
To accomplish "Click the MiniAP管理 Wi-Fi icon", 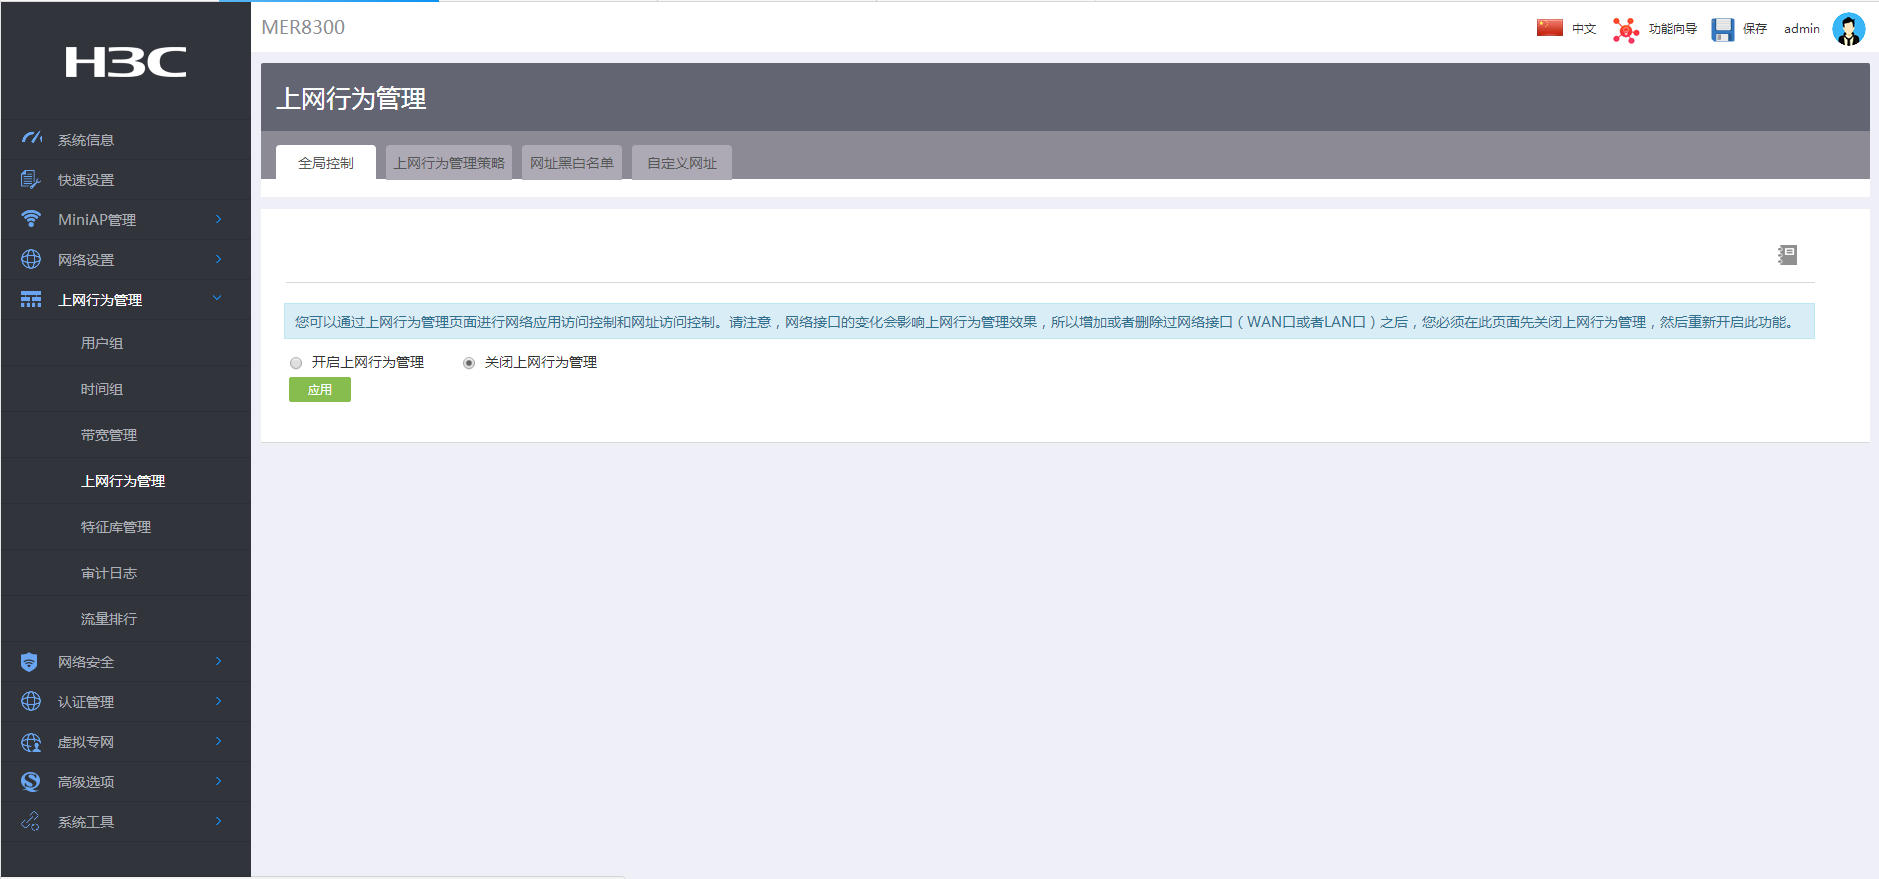I will [x=31, y=218].
